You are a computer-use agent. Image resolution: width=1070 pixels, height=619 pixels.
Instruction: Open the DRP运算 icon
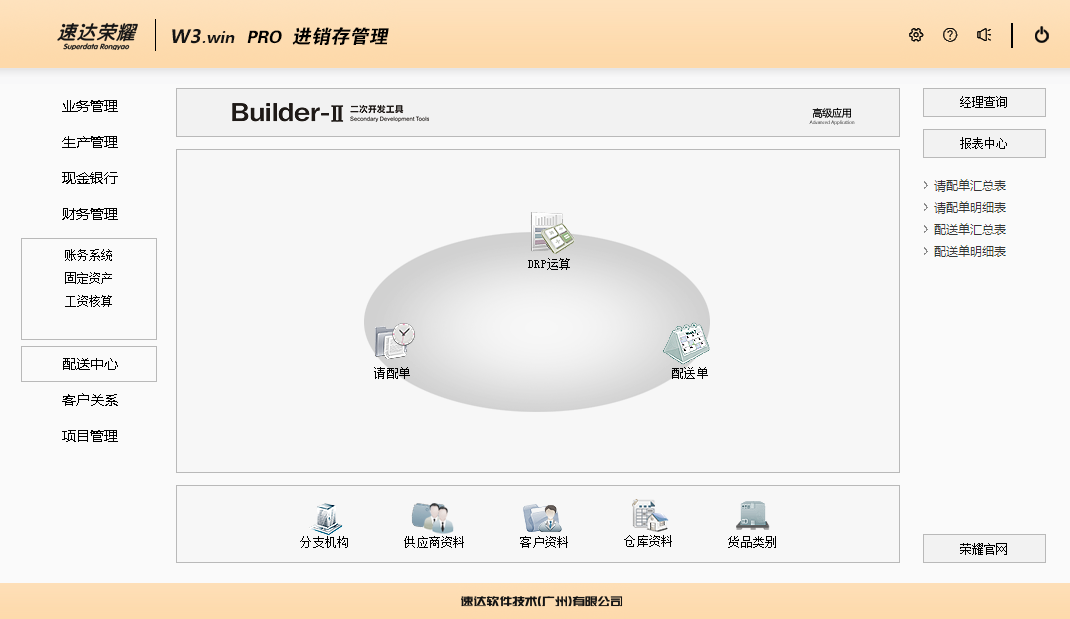[550, 233]
